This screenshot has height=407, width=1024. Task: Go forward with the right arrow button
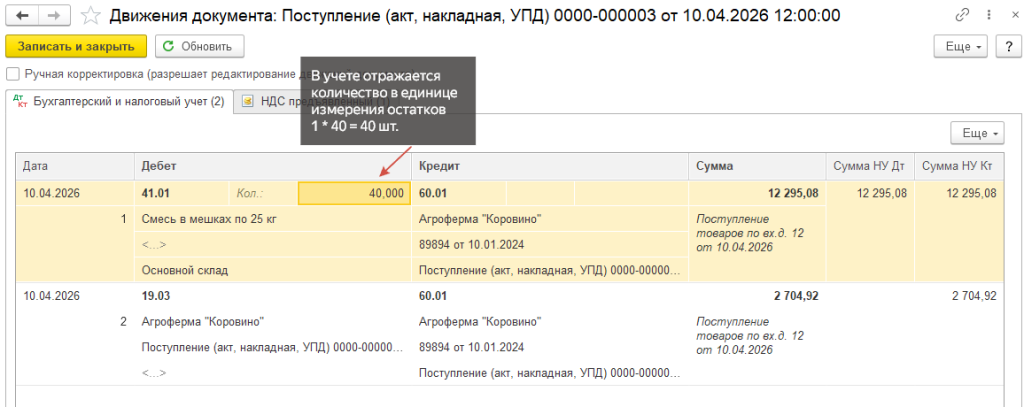56,15
